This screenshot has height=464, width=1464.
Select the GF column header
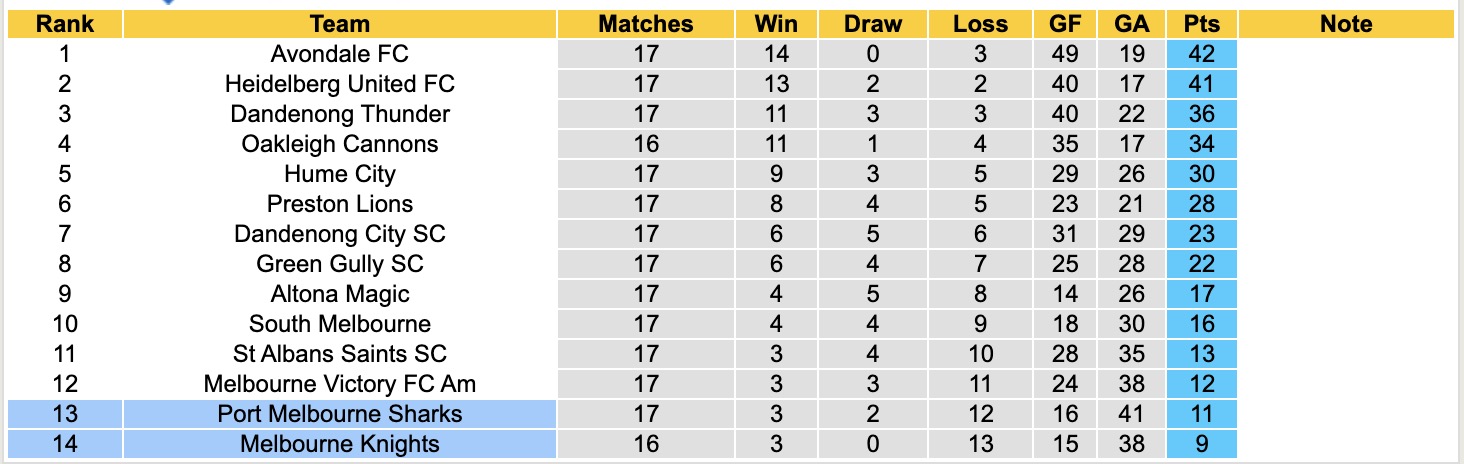(x=1065, y=24)
